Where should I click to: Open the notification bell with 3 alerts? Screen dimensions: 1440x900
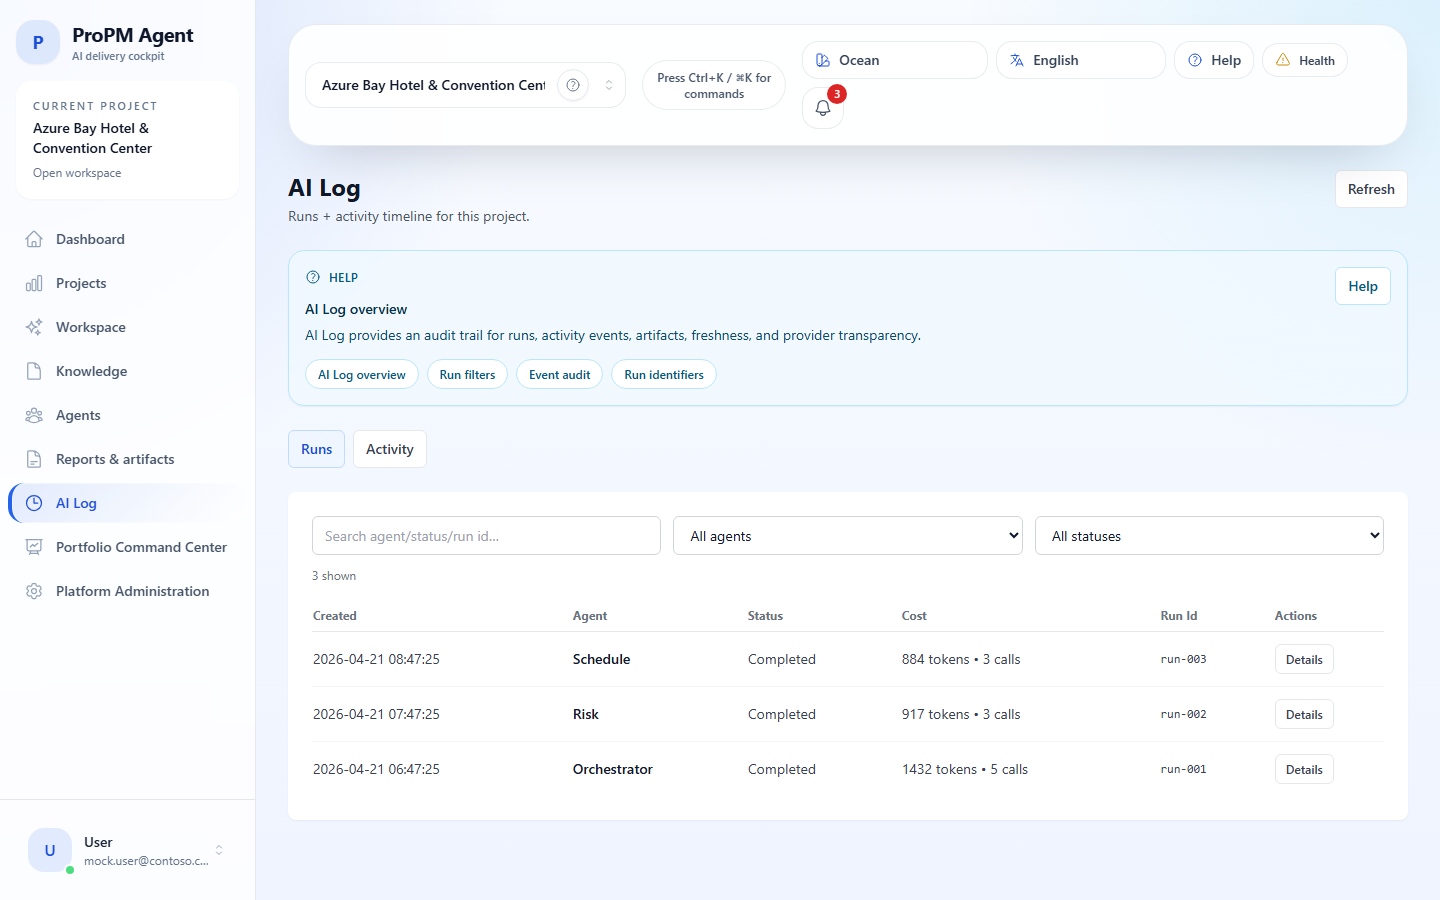coord(822,107)
